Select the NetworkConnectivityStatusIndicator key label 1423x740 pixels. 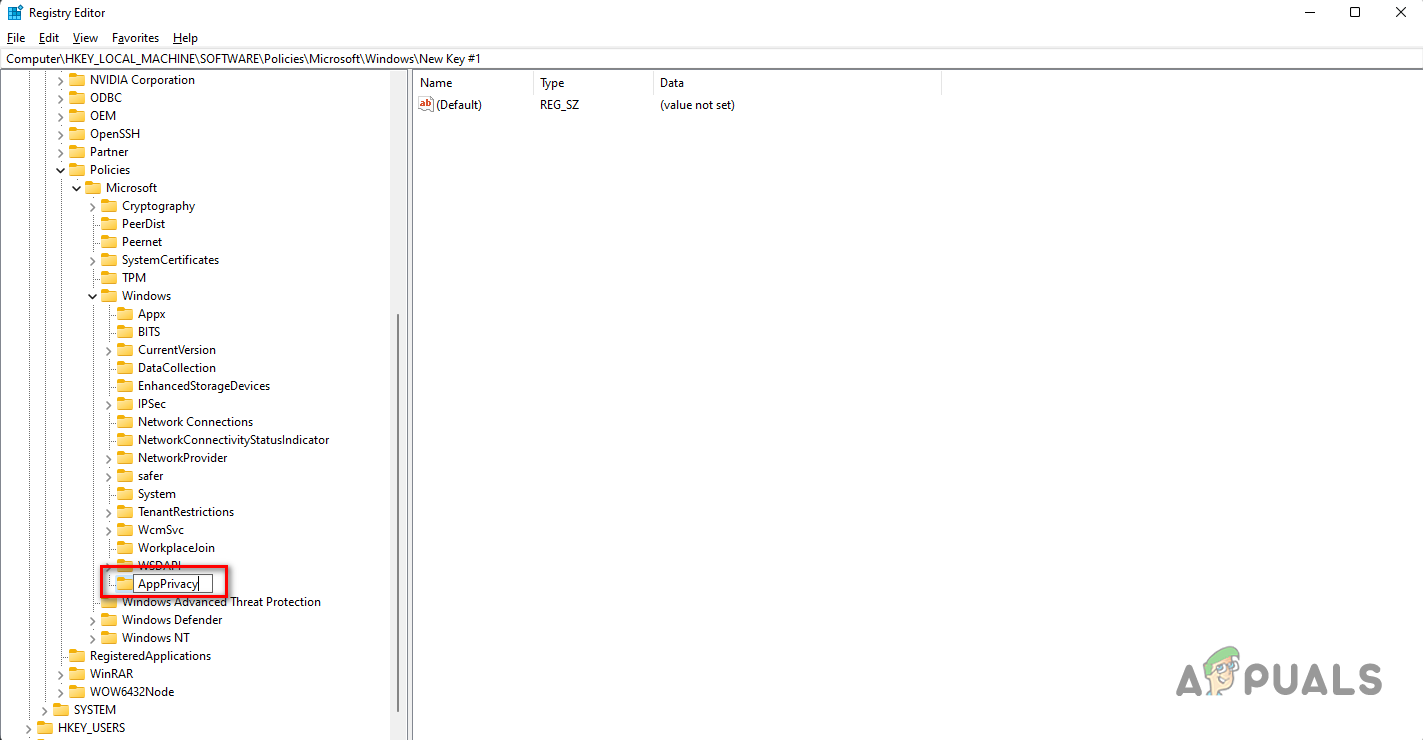pos(233,440)
